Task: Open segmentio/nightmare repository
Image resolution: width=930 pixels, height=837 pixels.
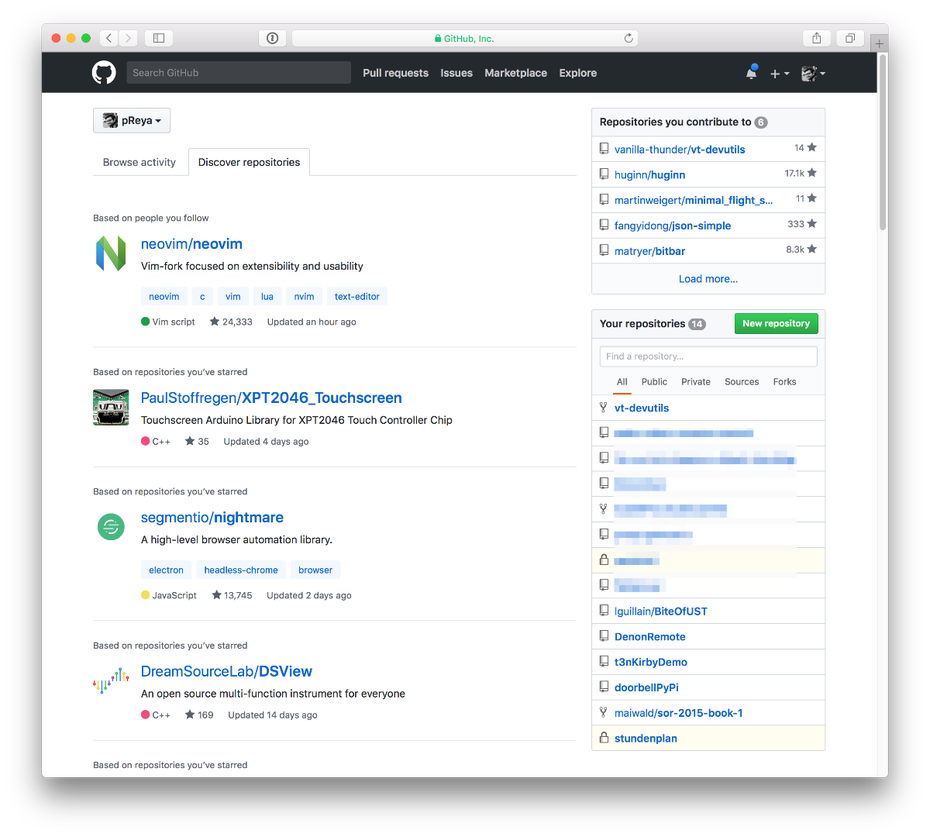Action: (212, 517)
